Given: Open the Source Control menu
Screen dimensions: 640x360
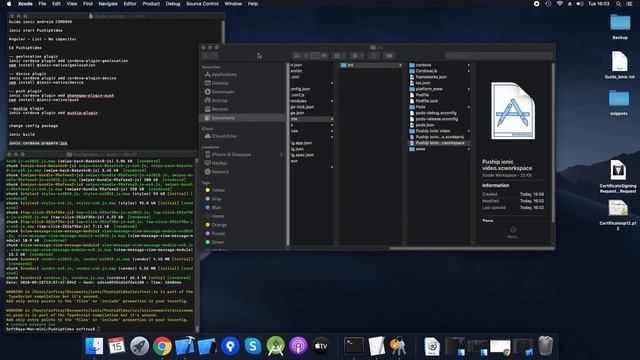Looking at the screenshot, I should 202,4.
